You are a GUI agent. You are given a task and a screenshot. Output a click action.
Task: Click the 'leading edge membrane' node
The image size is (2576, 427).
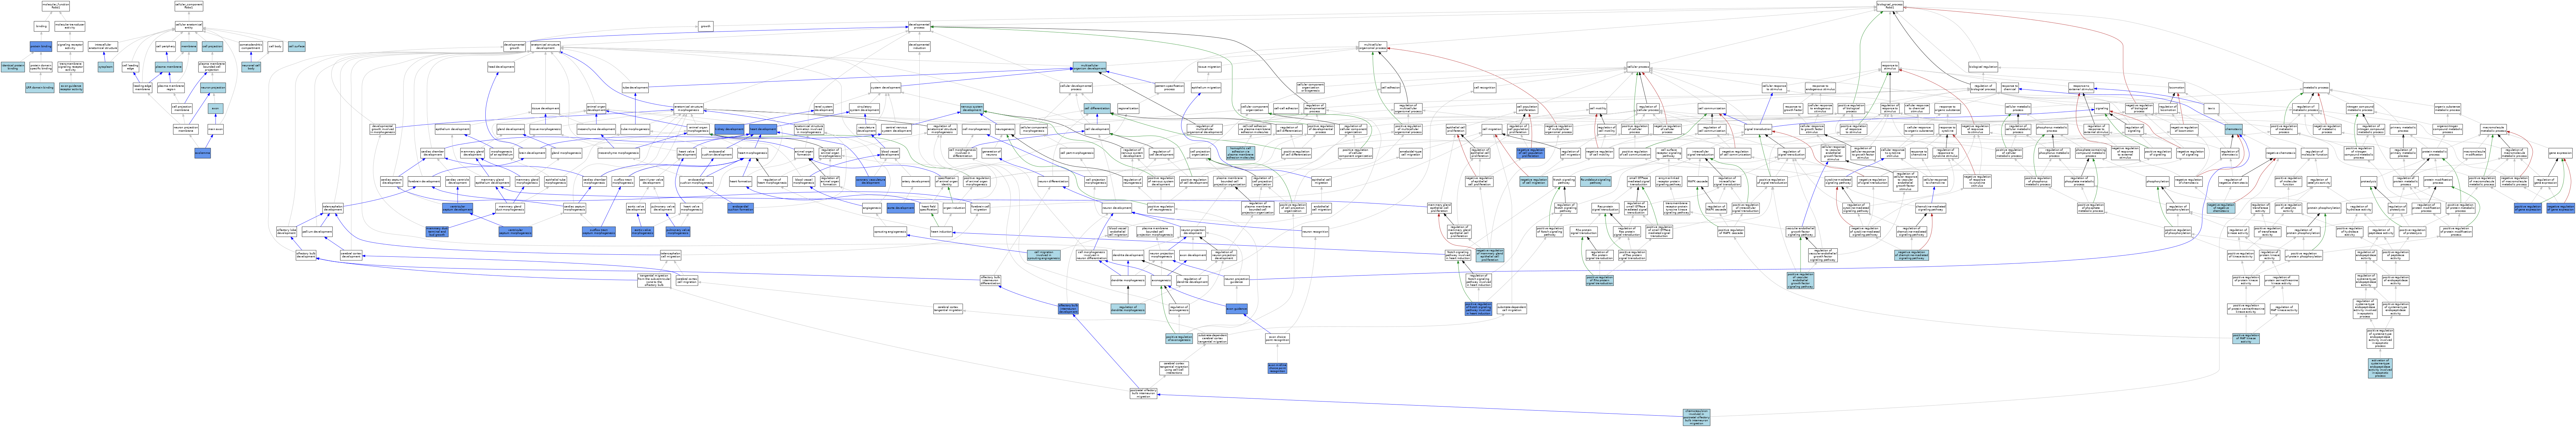pyautogui.click(x=143, y=88)
